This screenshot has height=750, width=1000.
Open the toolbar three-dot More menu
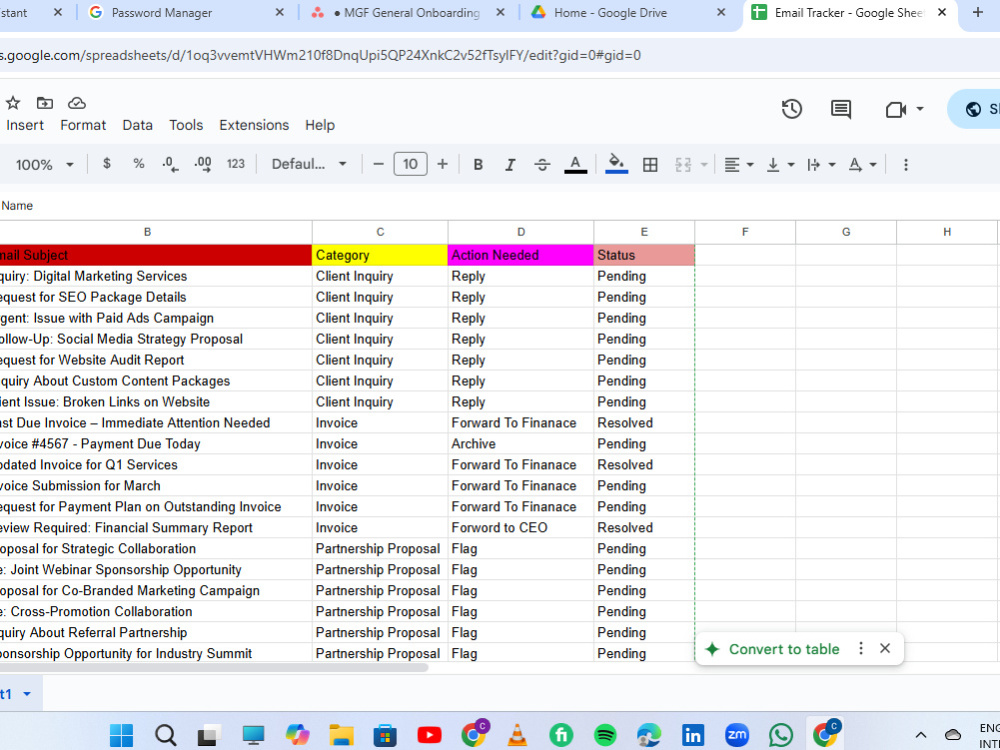[x=906, y=165]
